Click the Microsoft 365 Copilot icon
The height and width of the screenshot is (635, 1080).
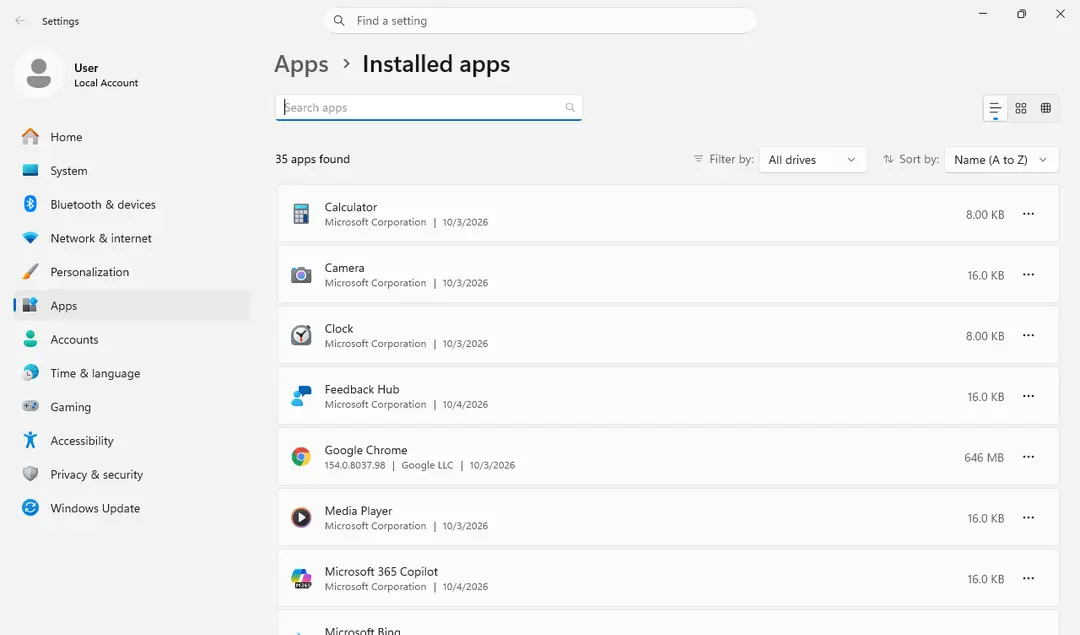coord(301,579)
